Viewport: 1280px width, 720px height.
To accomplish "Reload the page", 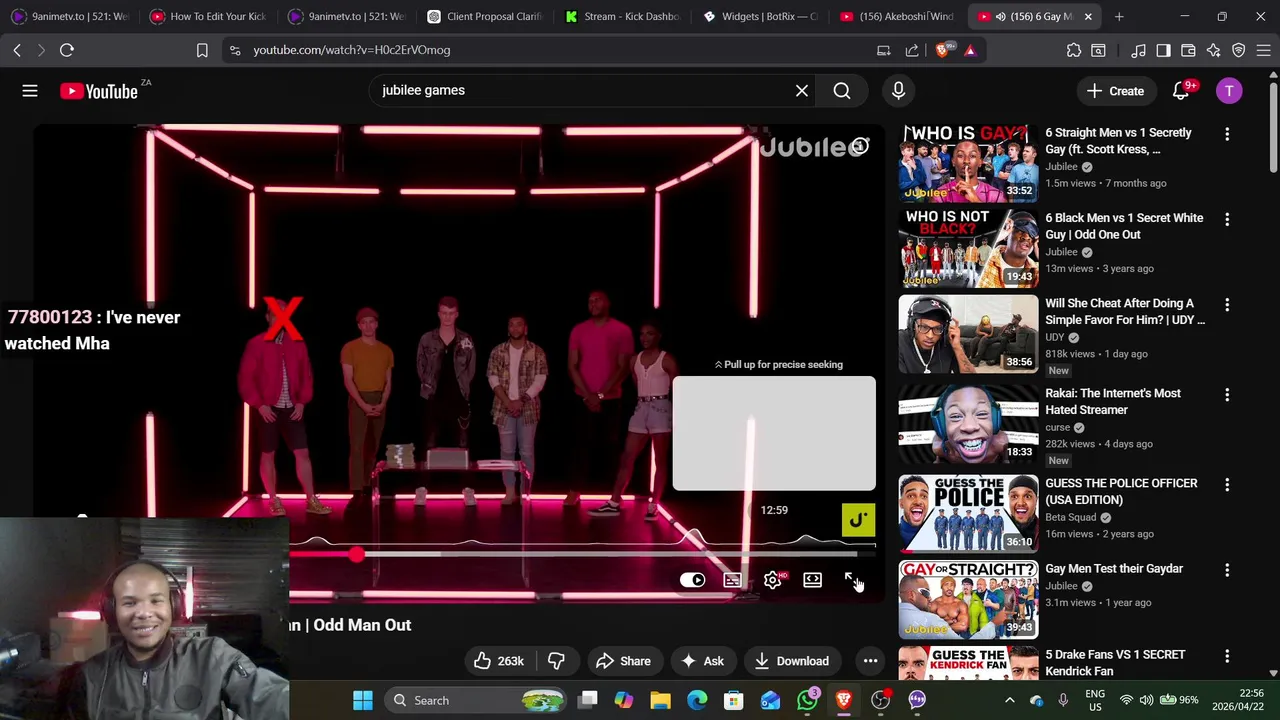I will [67, 50].
